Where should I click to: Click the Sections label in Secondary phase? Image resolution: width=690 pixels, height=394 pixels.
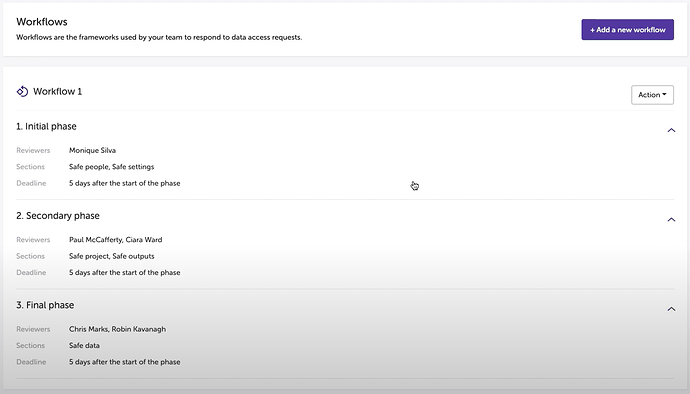point(30,256)
